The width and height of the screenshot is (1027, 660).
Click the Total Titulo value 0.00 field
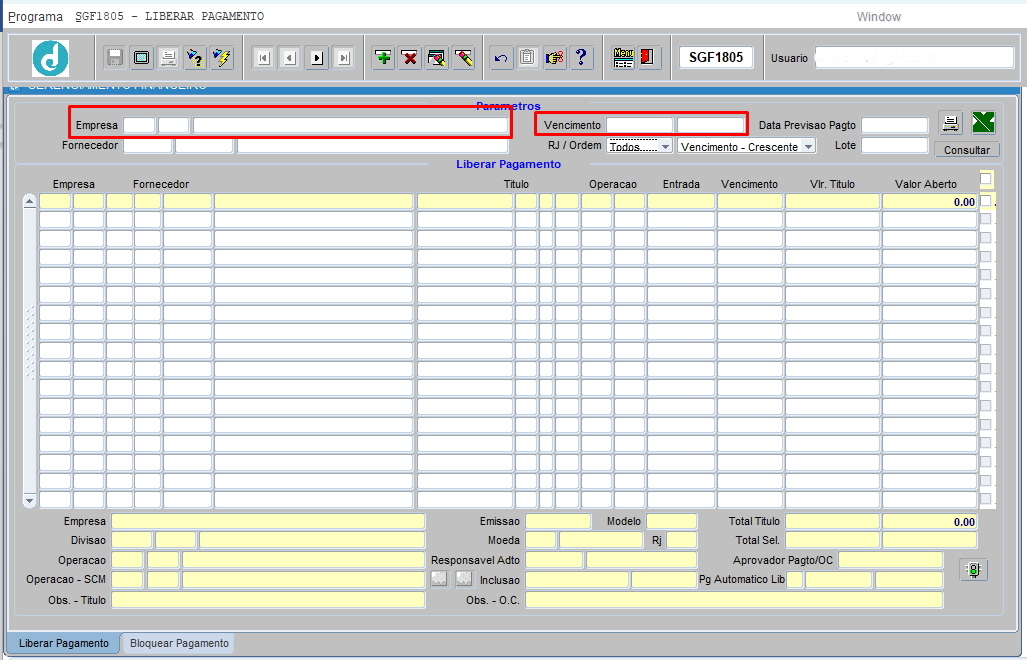[929, 522]
